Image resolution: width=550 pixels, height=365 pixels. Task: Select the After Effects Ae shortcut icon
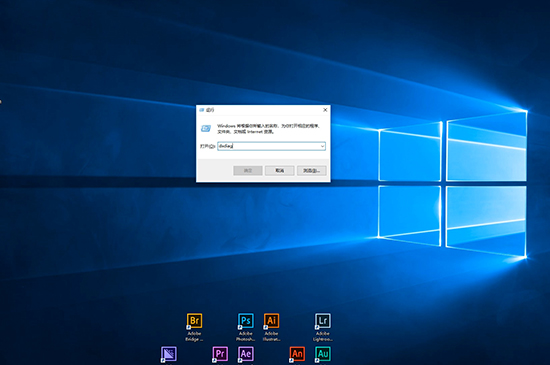pos(246,354)
